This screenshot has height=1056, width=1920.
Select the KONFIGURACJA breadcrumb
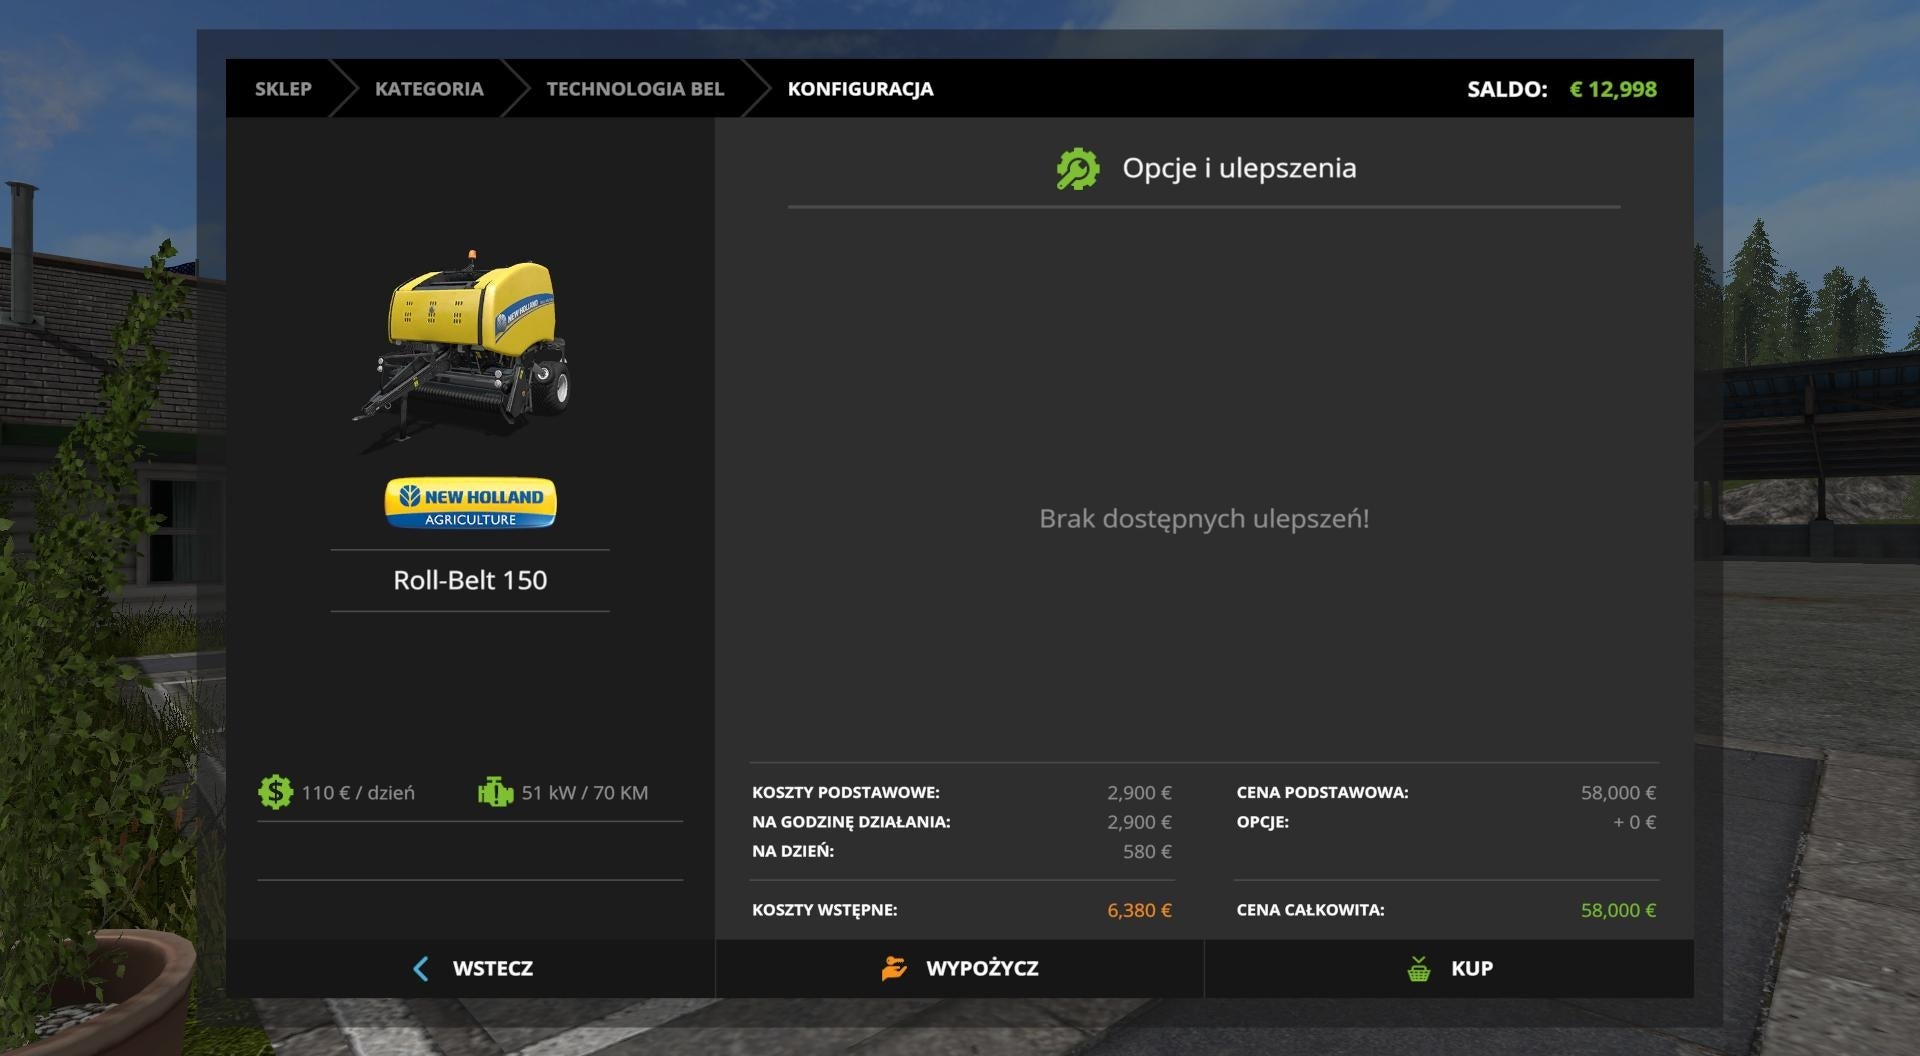click(860, 89)
